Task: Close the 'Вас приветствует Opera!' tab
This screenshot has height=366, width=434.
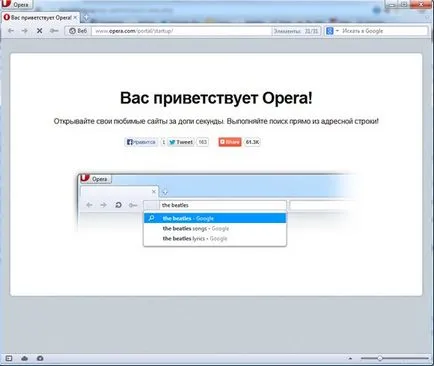Action: point(75,17)
